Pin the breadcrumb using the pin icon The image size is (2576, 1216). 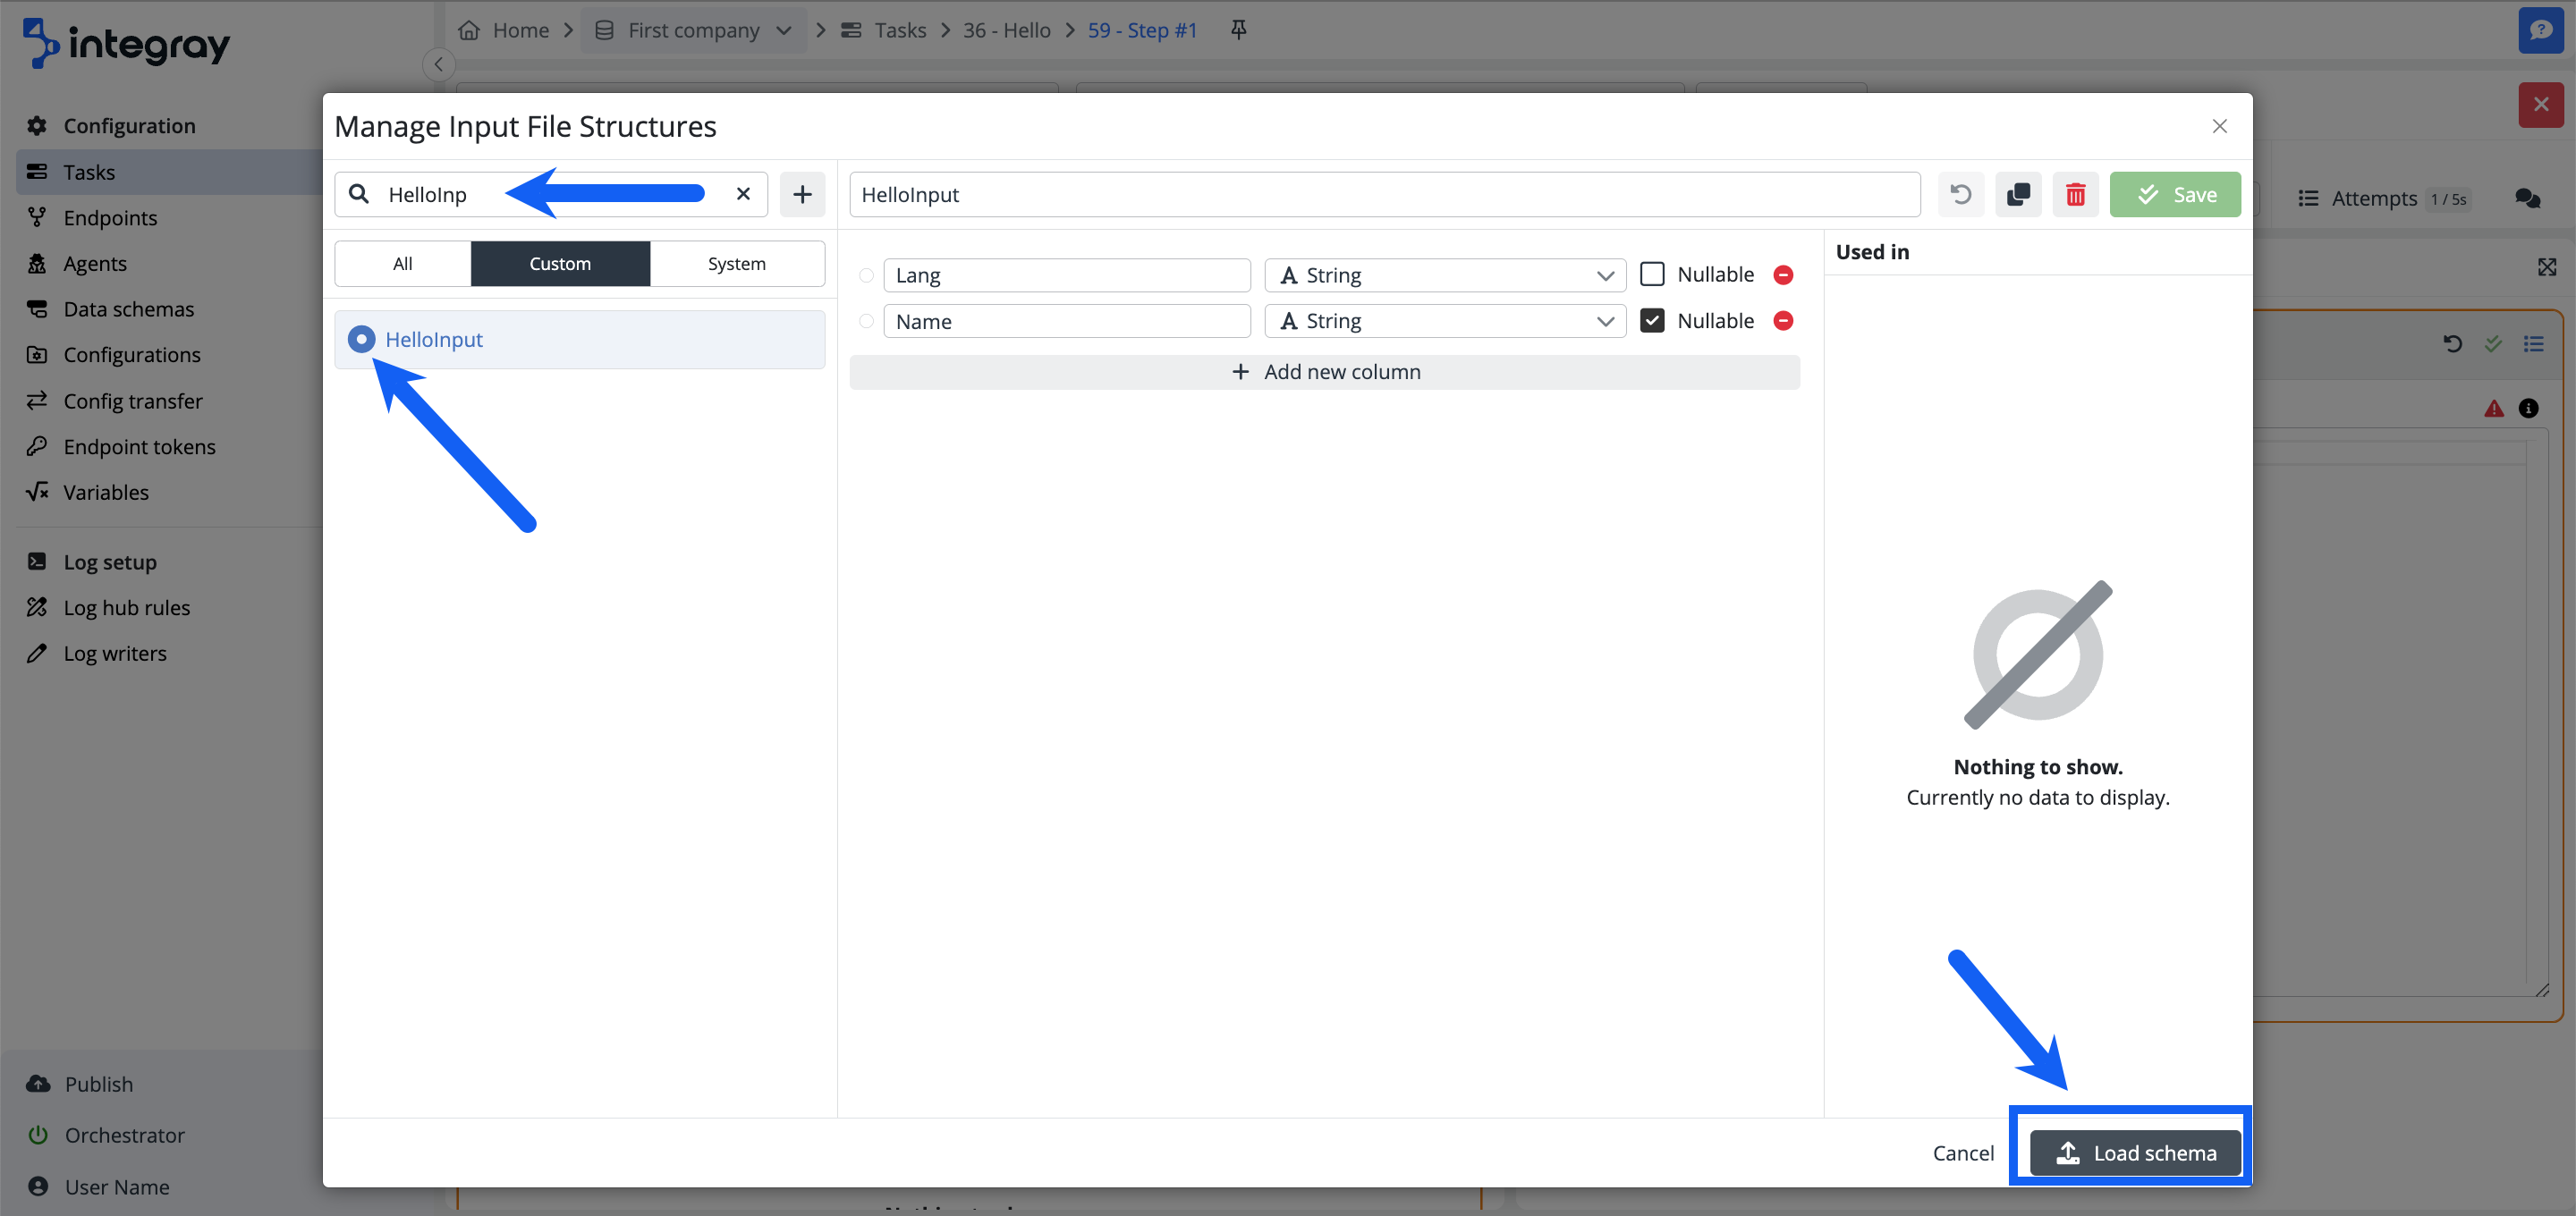(x=1238, y=30)
